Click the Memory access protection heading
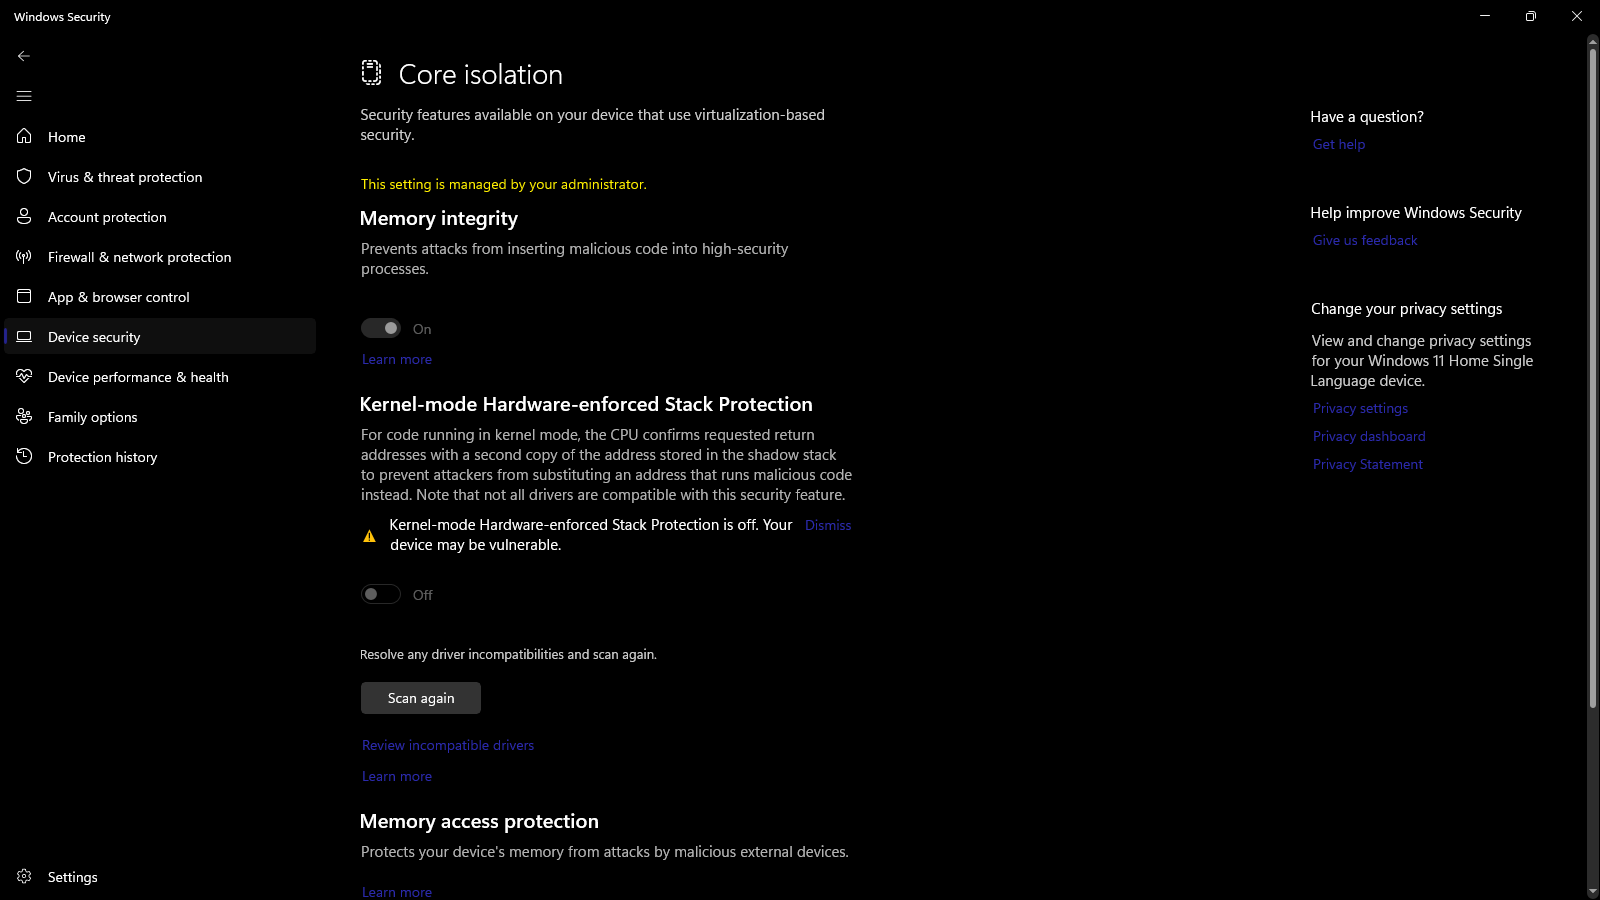 pos(479,821)
